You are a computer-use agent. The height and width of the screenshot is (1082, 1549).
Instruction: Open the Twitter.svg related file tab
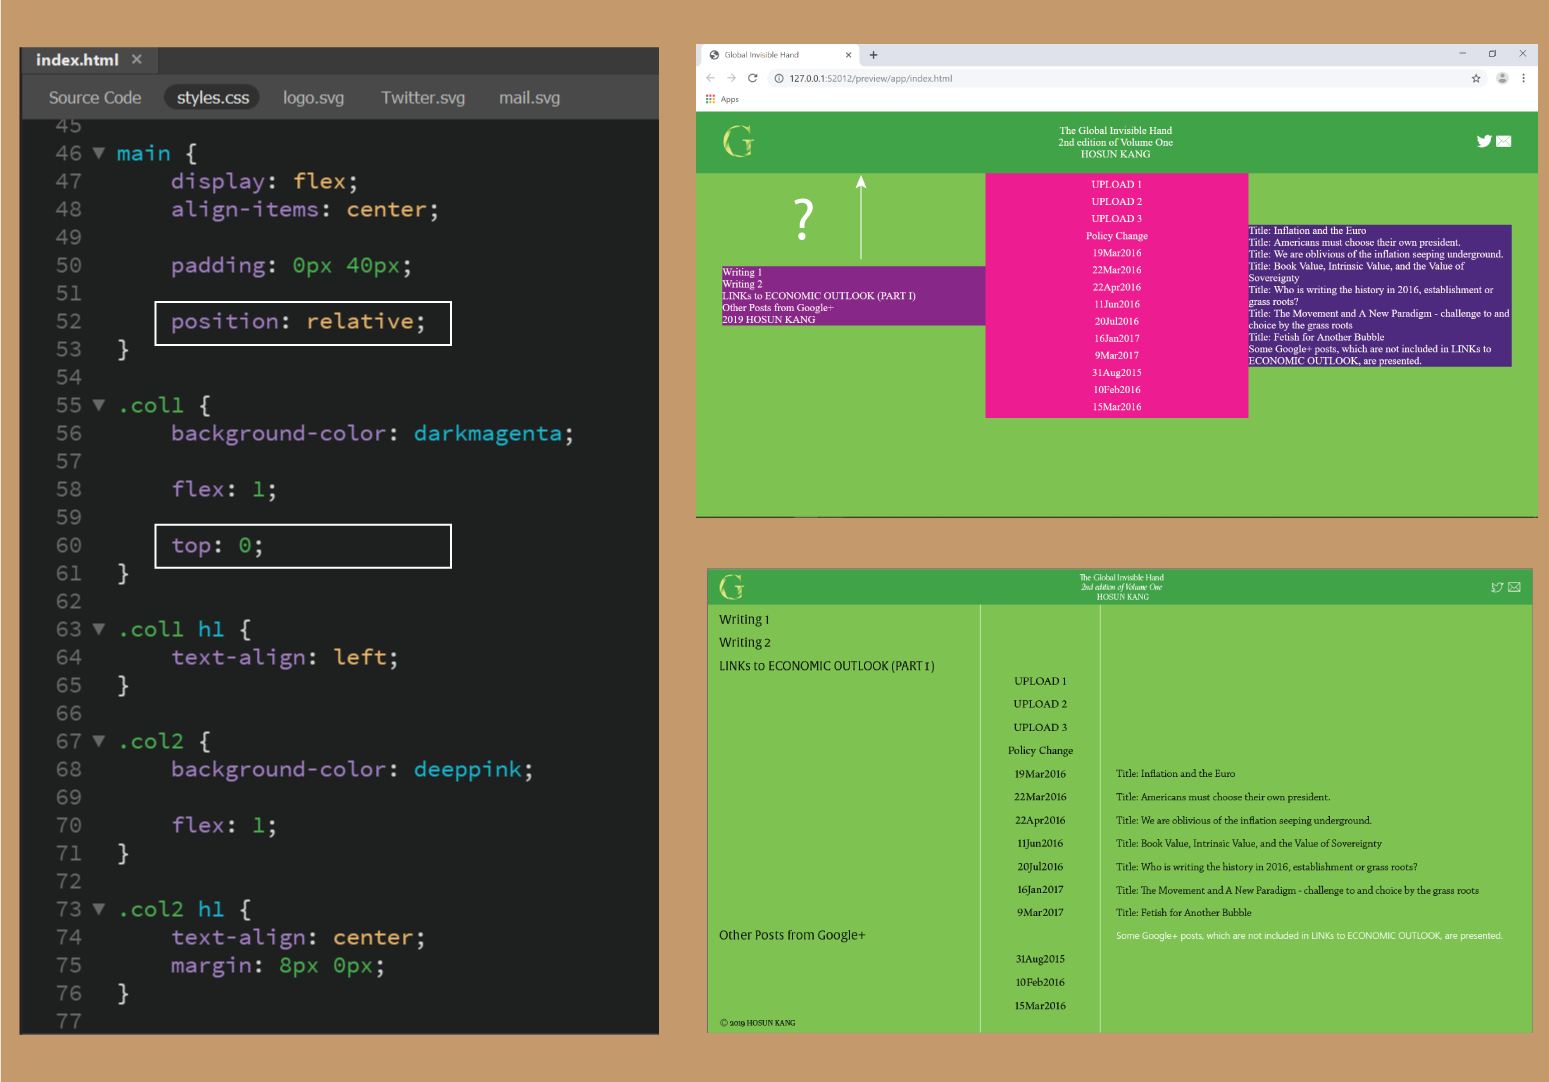coord(423,98)
